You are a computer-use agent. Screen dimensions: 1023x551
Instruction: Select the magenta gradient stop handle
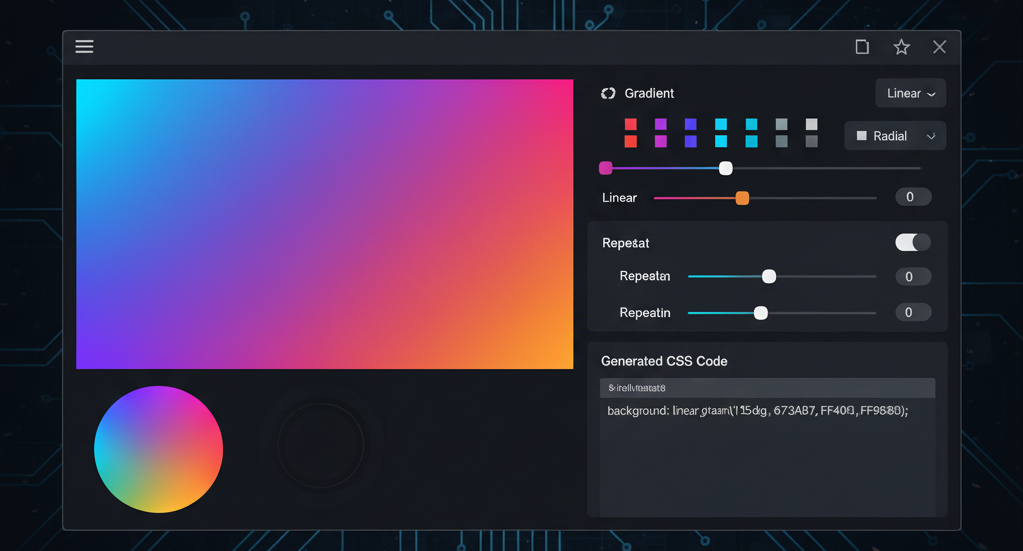tap(606, 168)
